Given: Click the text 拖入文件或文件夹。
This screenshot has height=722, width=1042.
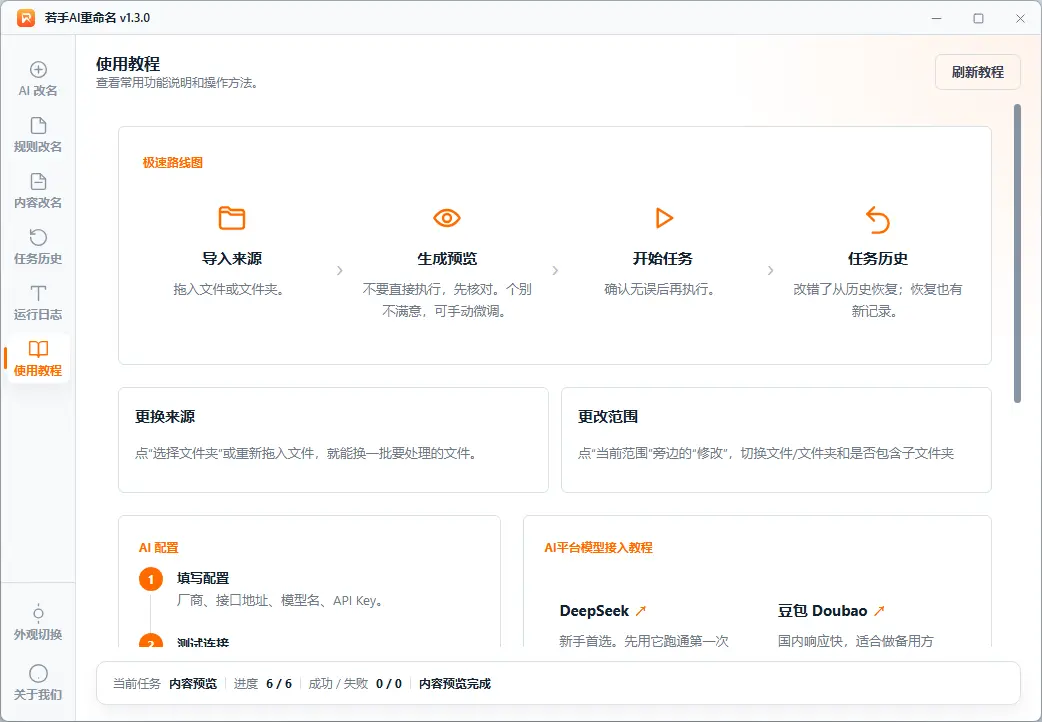Looking at the screenshot, I should pyautogui.click(x=229, y=289).
